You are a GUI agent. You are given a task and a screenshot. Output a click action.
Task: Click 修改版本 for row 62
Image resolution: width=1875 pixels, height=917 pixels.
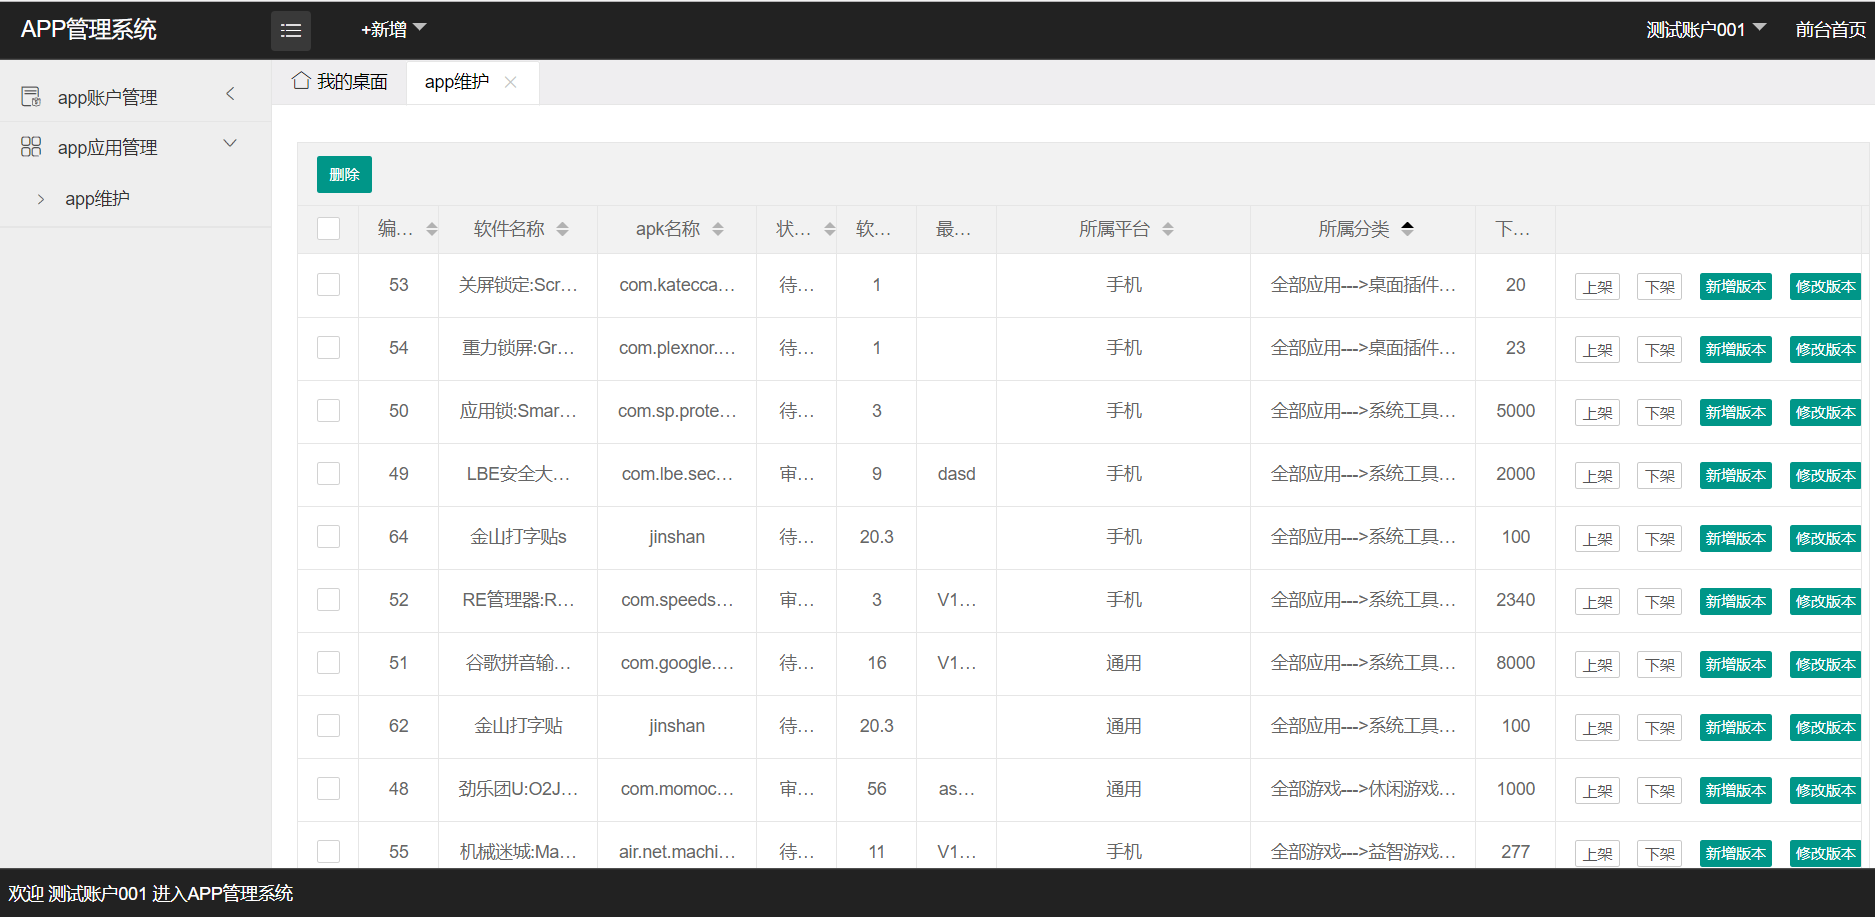click(1826, 728)
